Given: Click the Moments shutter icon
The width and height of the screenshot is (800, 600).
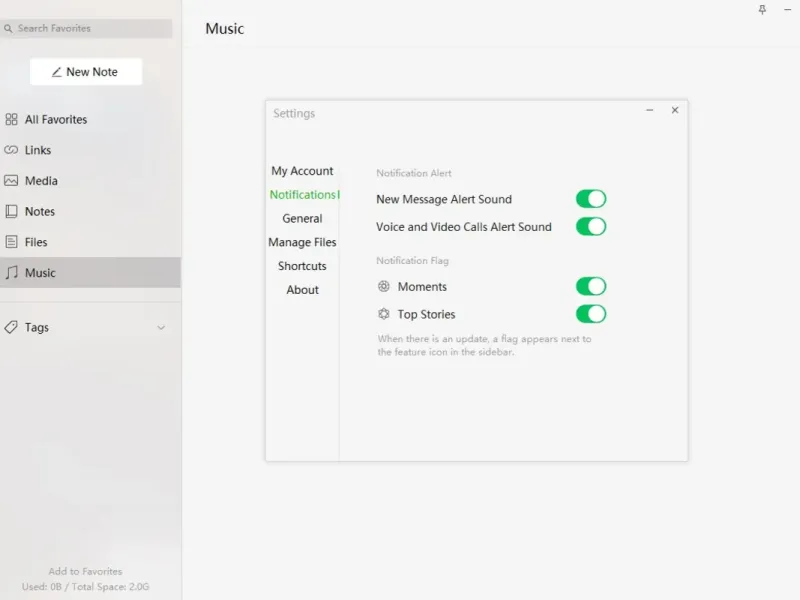Looking at the screenshot, I should 384,286.
